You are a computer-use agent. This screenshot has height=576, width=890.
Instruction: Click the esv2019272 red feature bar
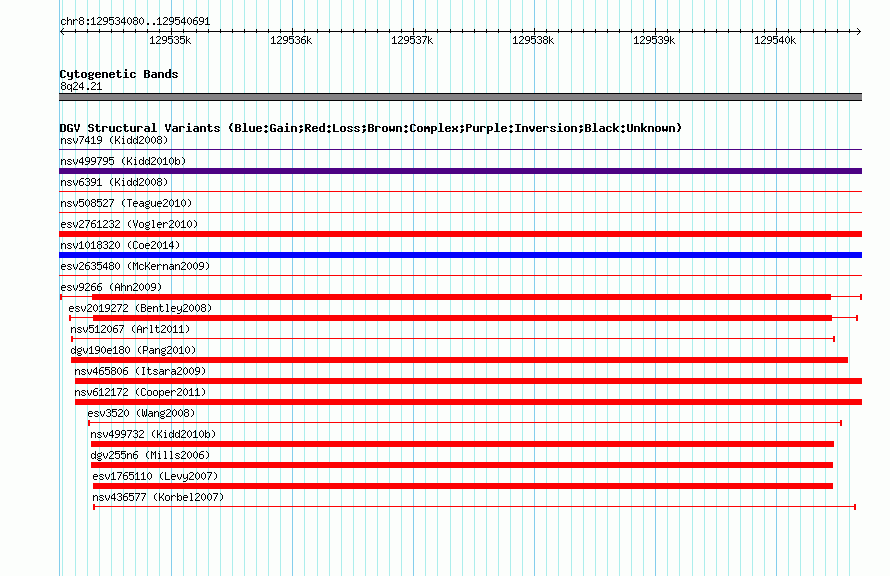pyautogui.click(x=463, y=318)
